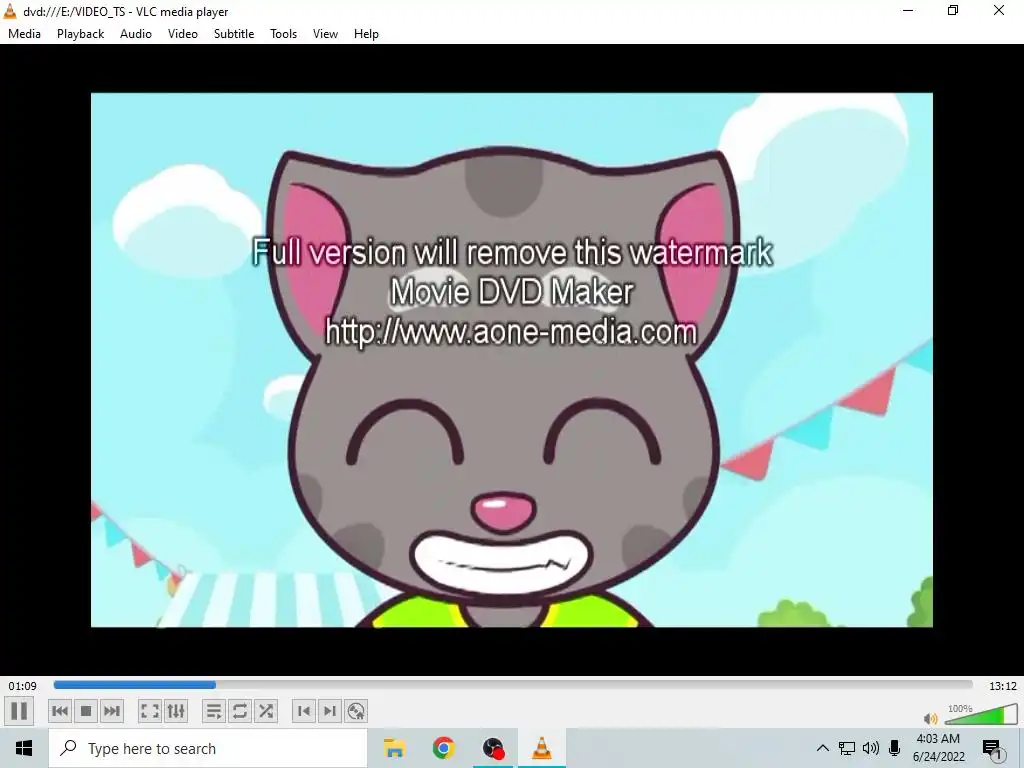Open Google Chrome from taskbar
This screenshot has height=768, width=1024.
pos(443,748)
